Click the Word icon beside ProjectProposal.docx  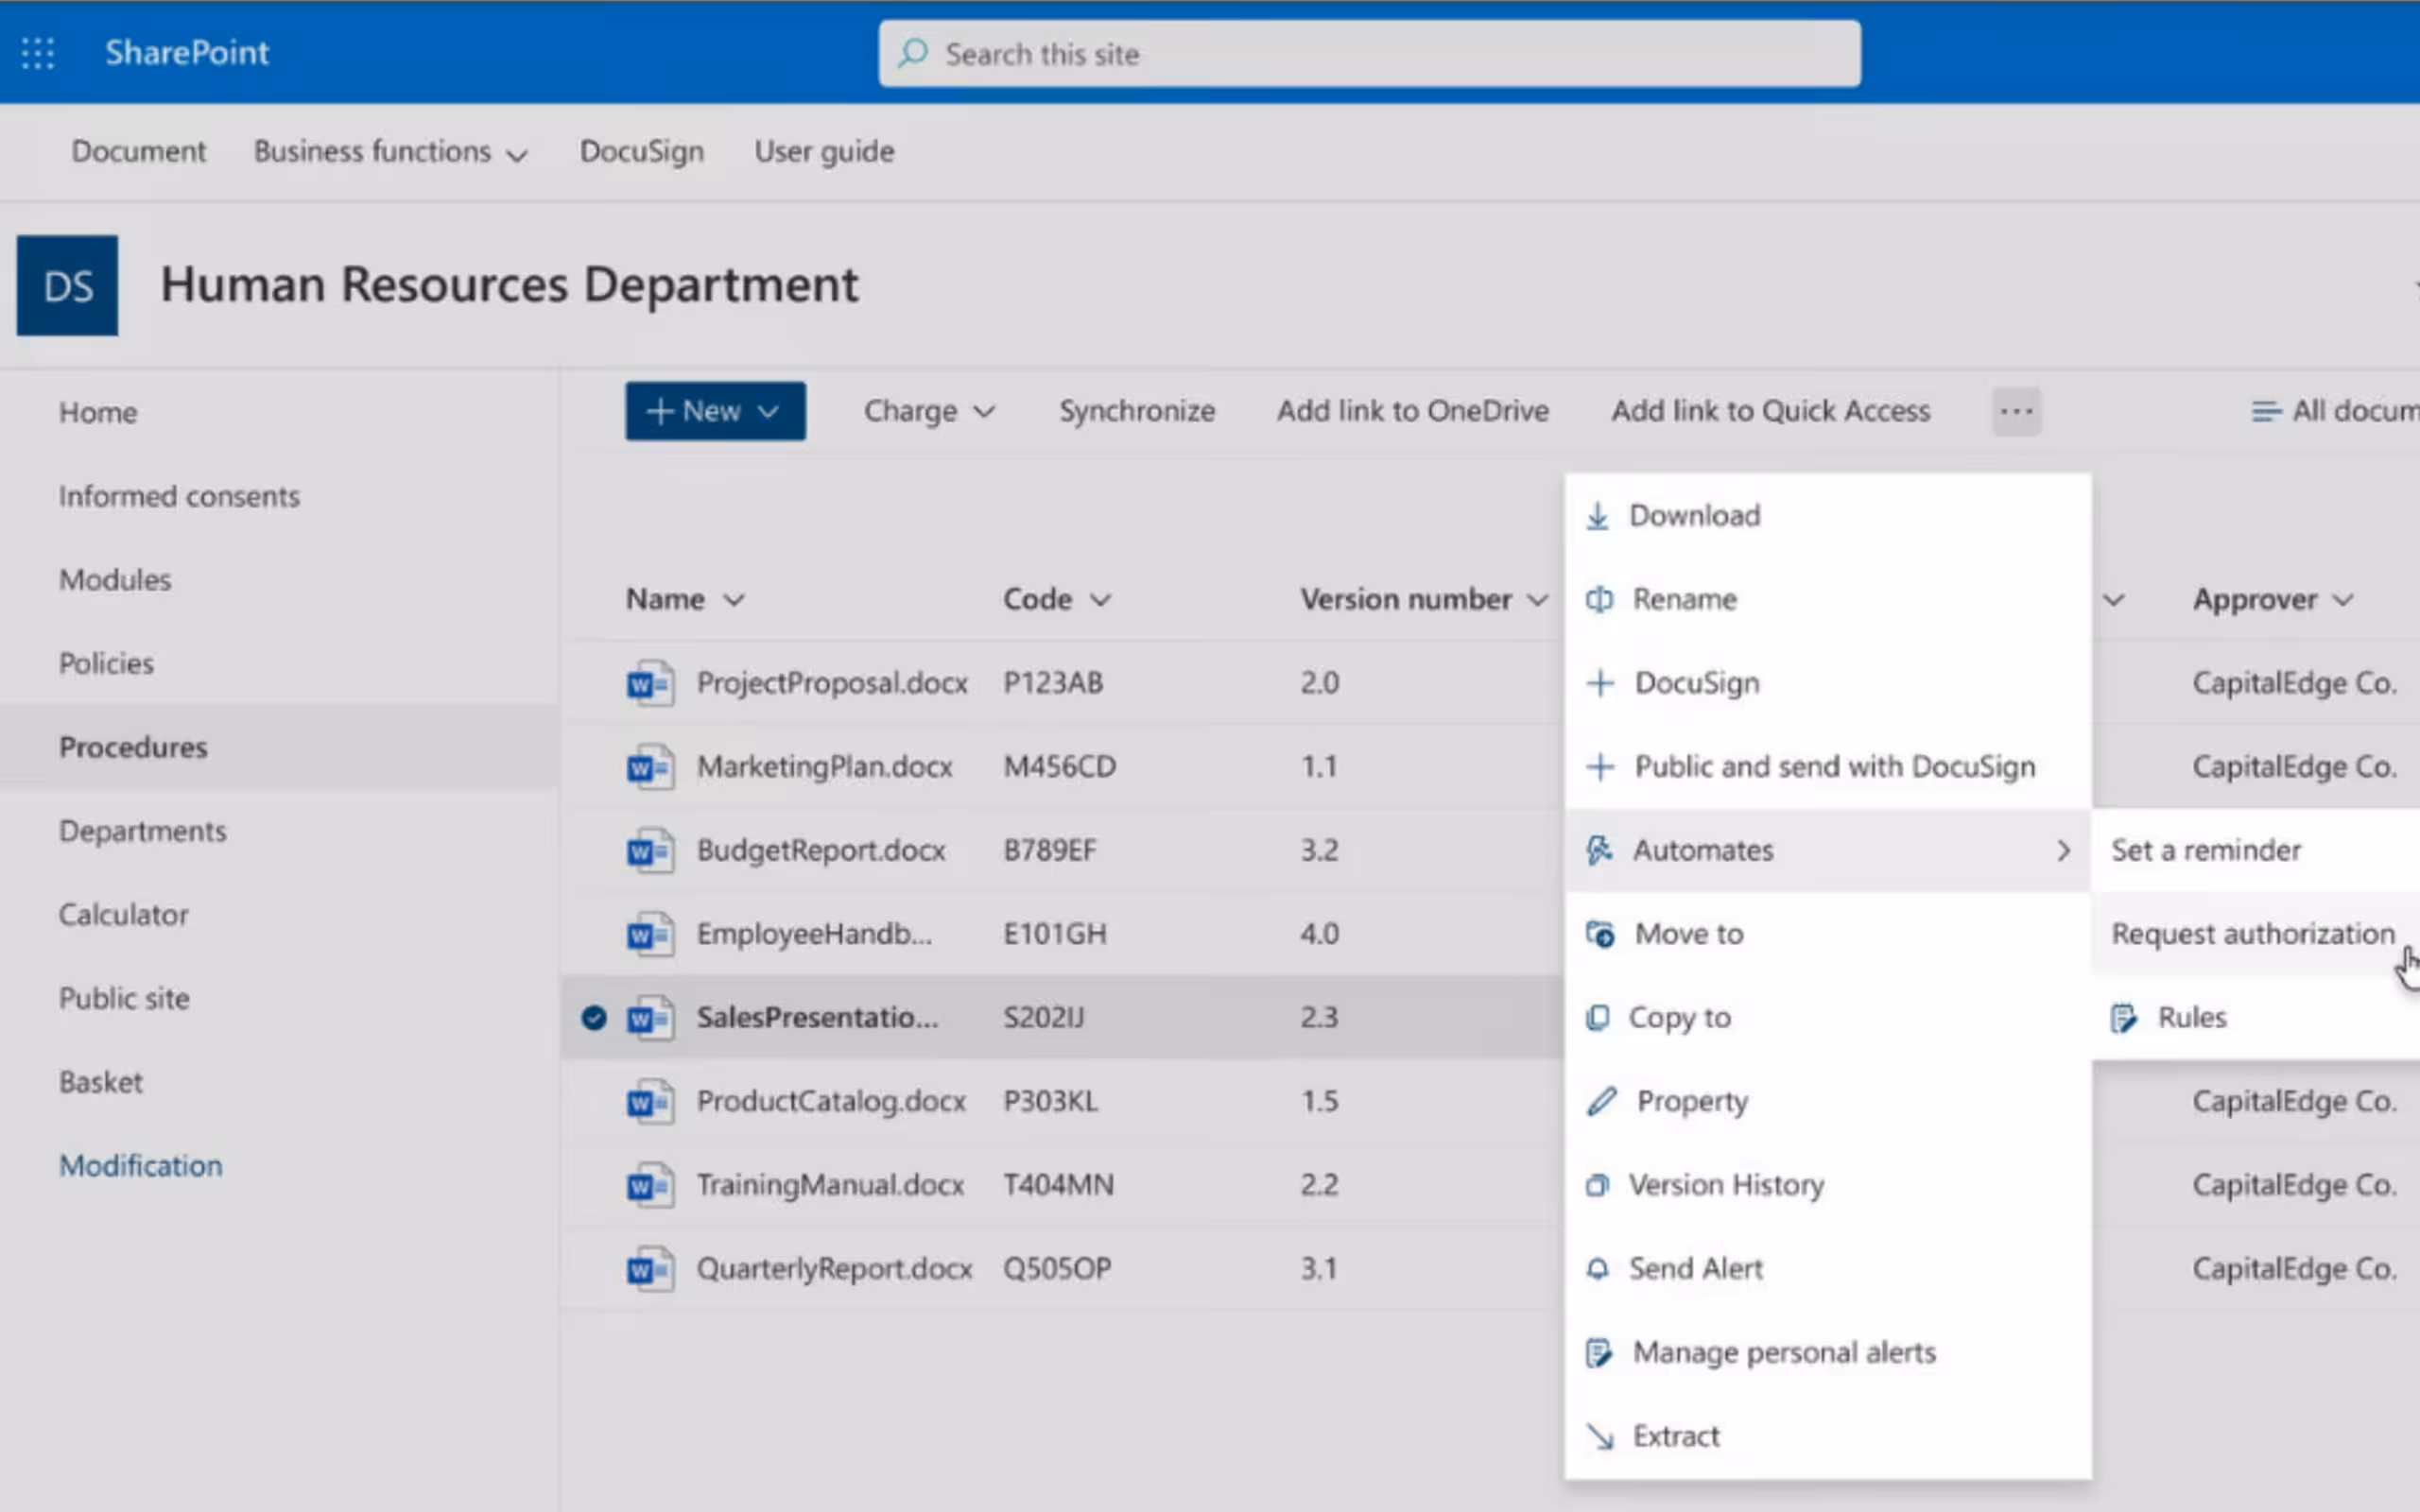coord(650,683)
